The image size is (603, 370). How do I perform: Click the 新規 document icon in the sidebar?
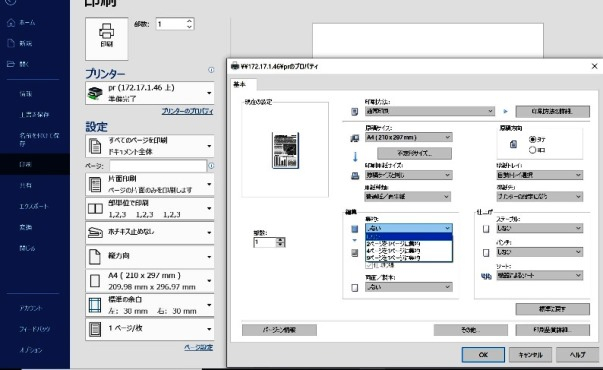pos(11,43)
